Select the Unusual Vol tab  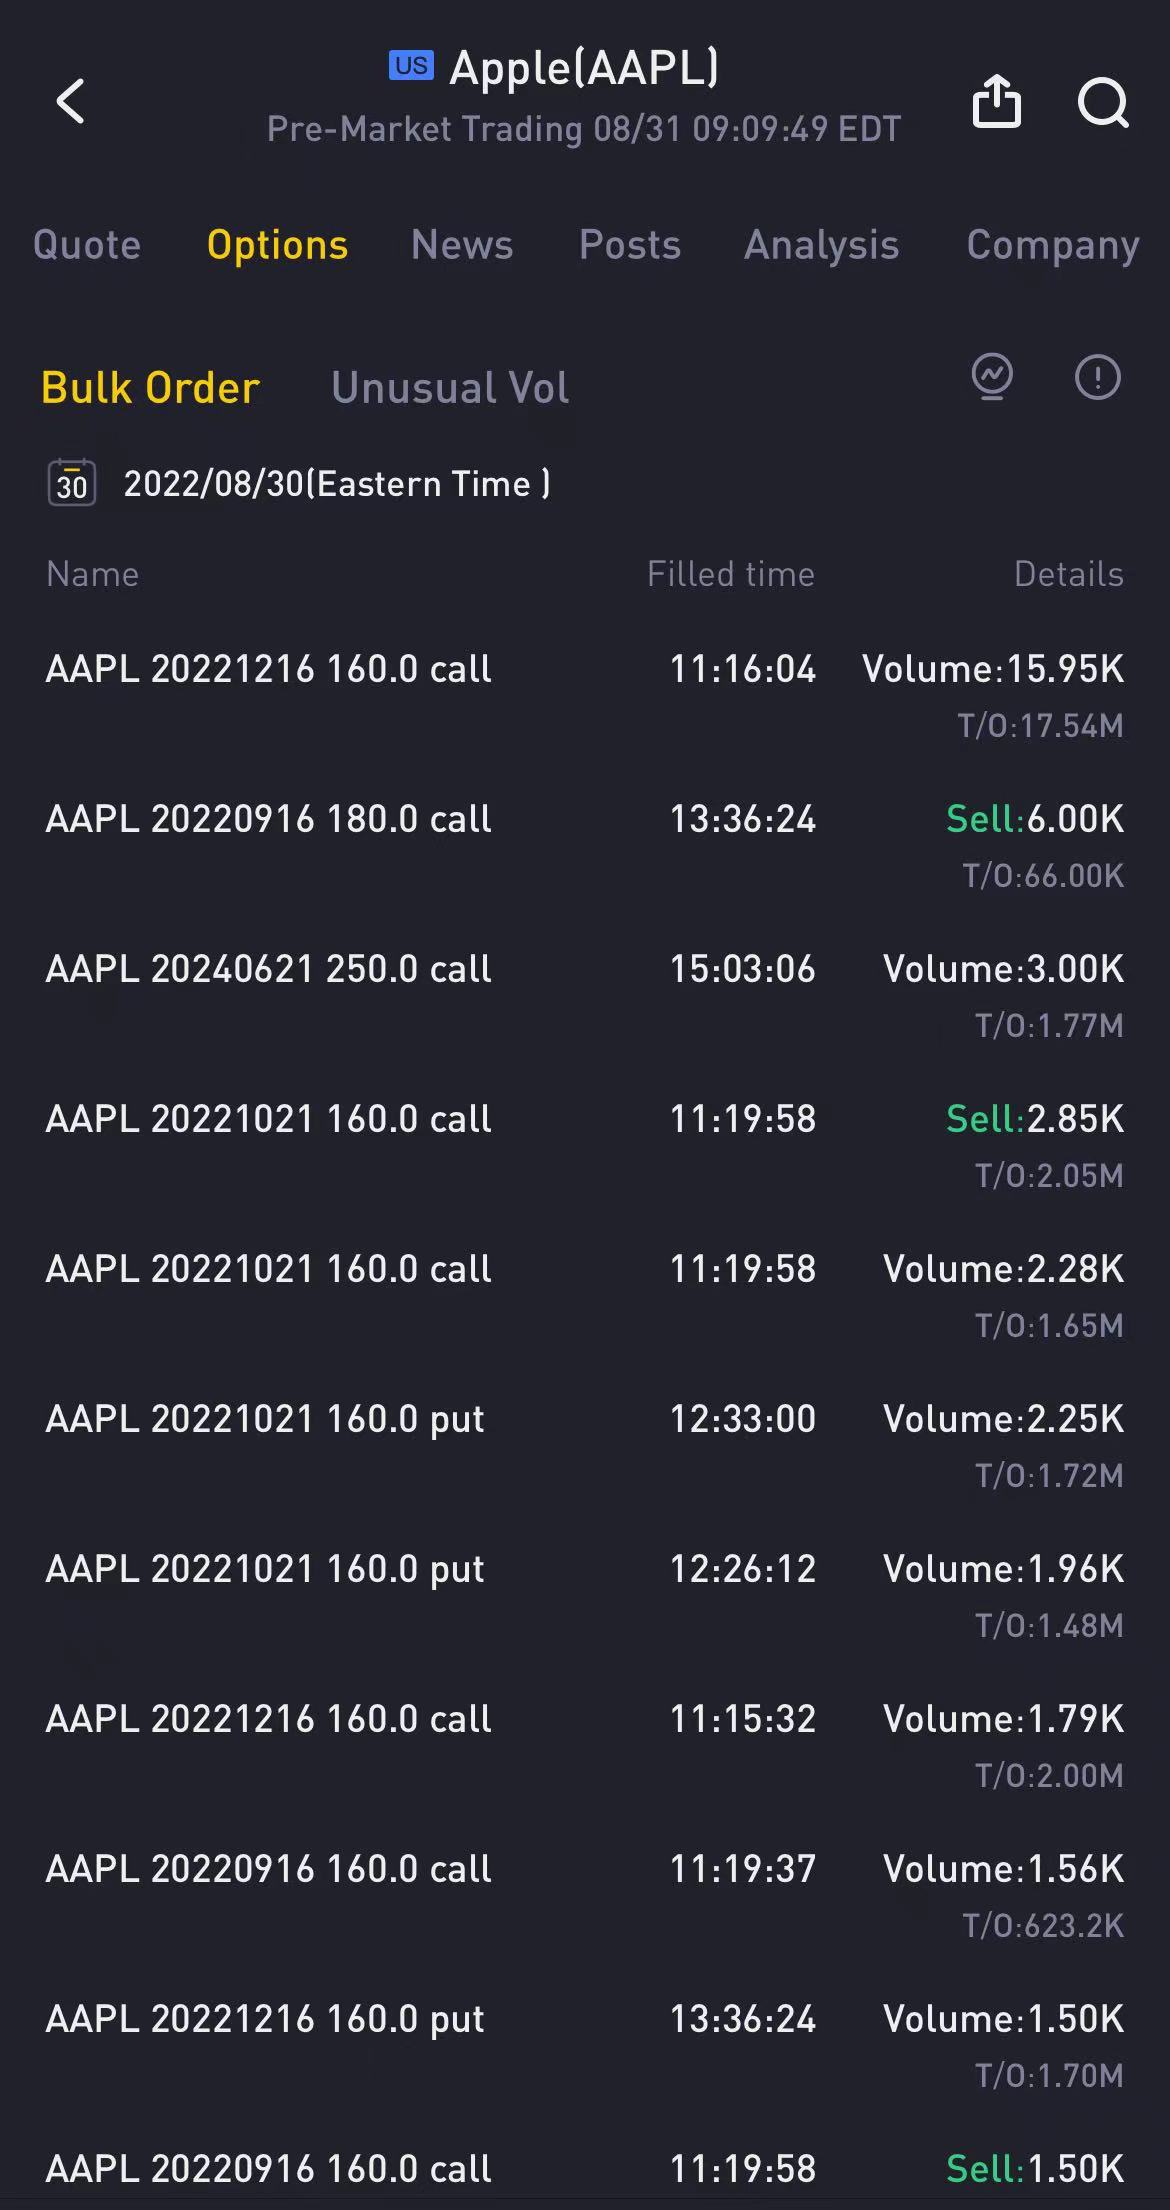(450, 388)
